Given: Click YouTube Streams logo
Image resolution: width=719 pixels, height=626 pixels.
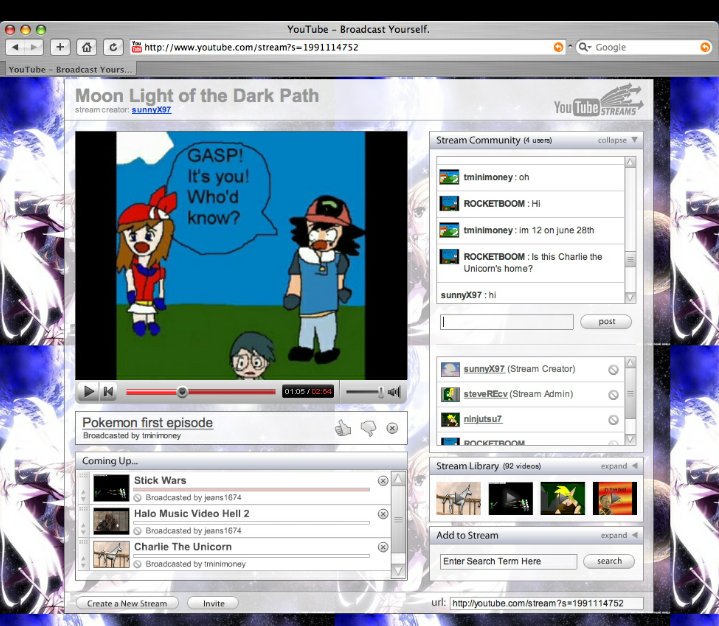Looking at the screenshot, I should coord(598,100).
